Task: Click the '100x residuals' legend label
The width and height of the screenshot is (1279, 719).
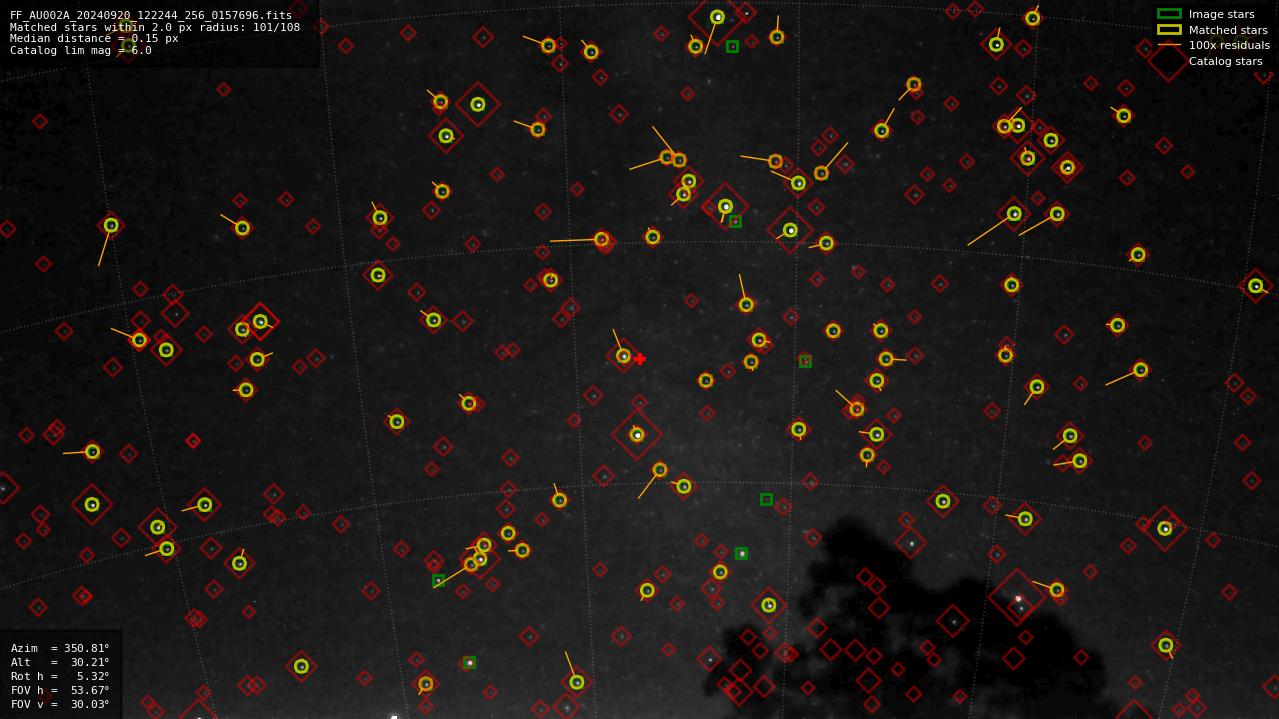Action: click(1229, 45)
